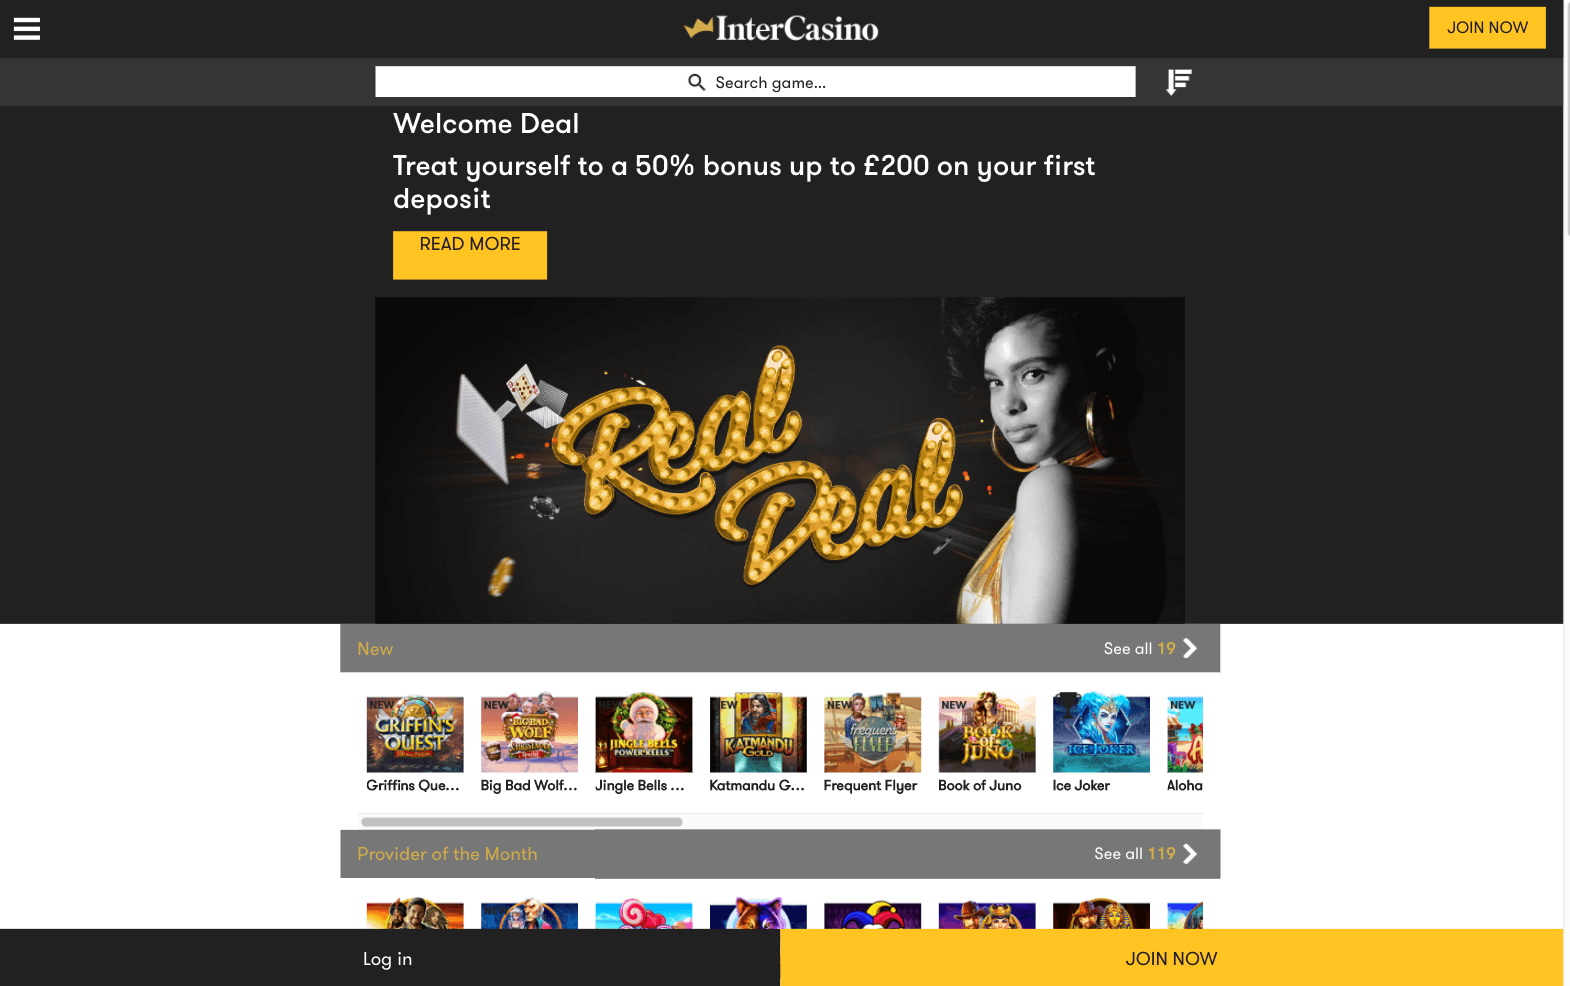1570x986 pixels.
Task: Expand New games with chevron arrow
Action: tap(1190, 648)
